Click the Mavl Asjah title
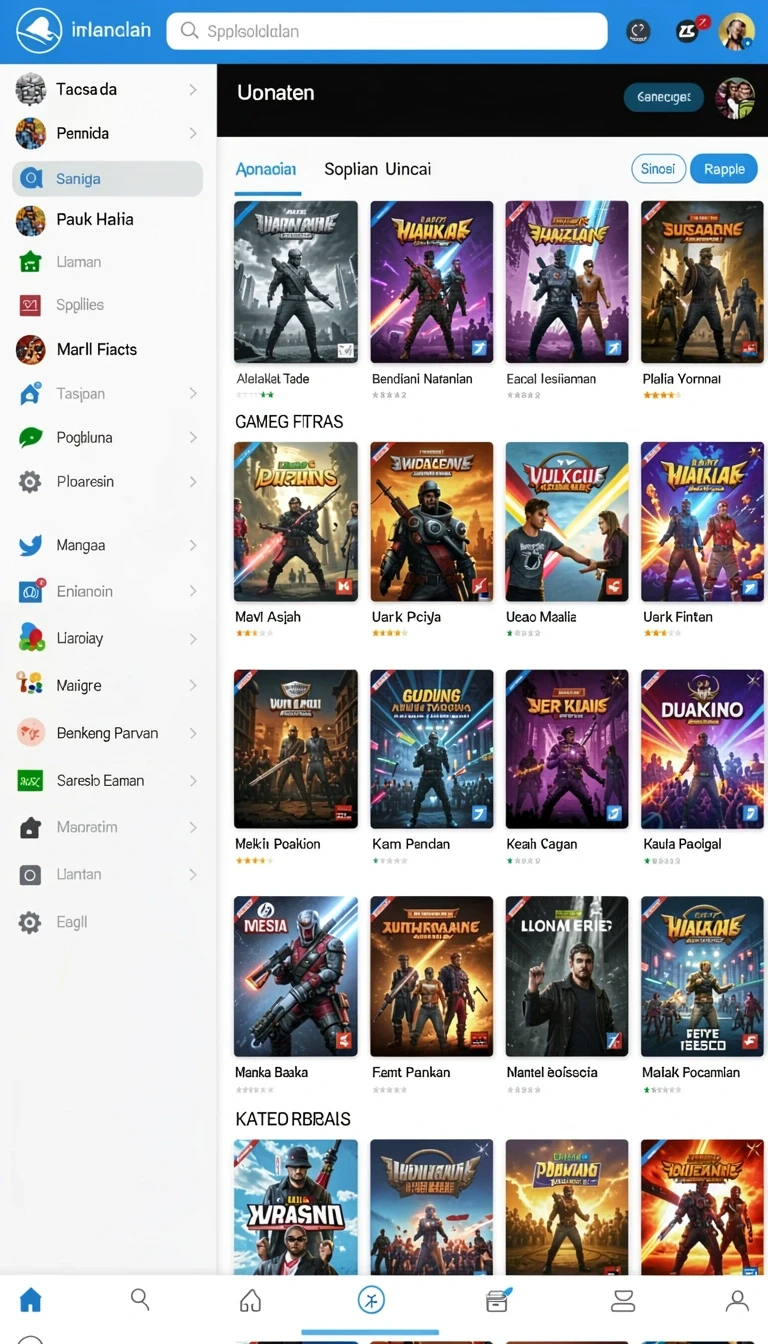This screenshot has width=768, height=1344. click(268, 617)
